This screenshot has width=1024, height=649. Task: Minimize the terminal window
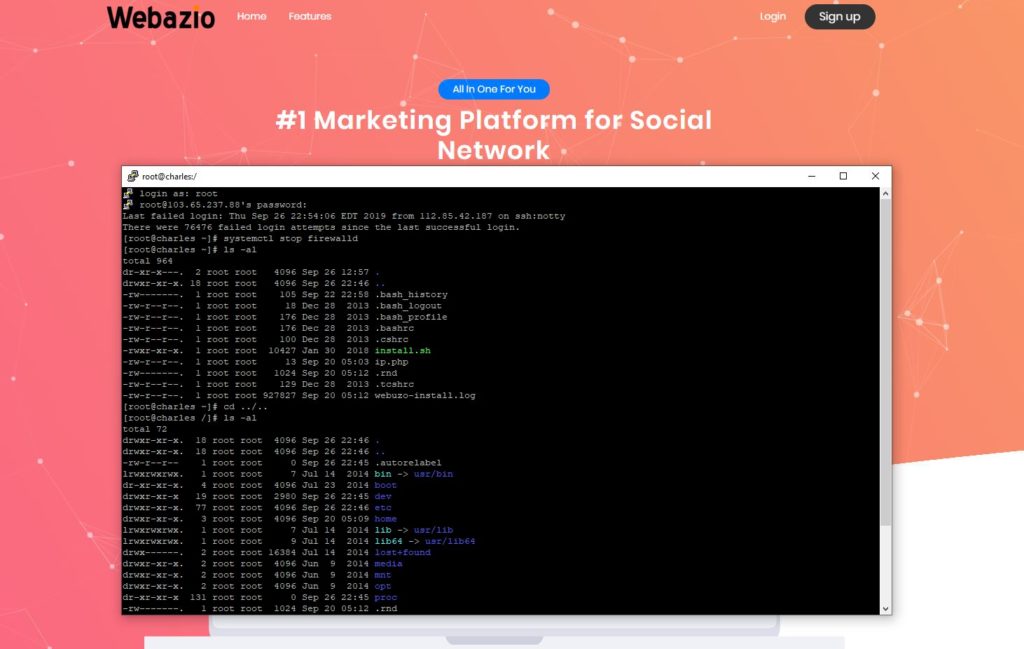[x=811, y=175]
